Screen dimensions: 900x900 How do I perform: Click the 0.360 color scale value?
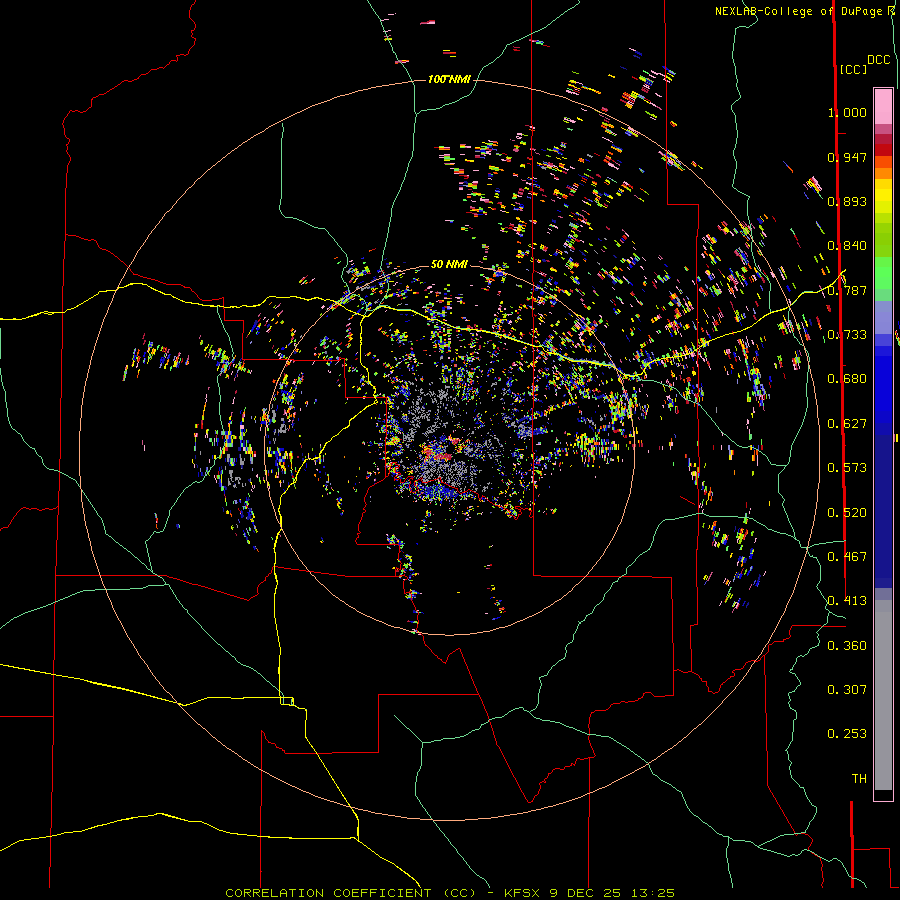pyautogui.click(x=847, y=646)
